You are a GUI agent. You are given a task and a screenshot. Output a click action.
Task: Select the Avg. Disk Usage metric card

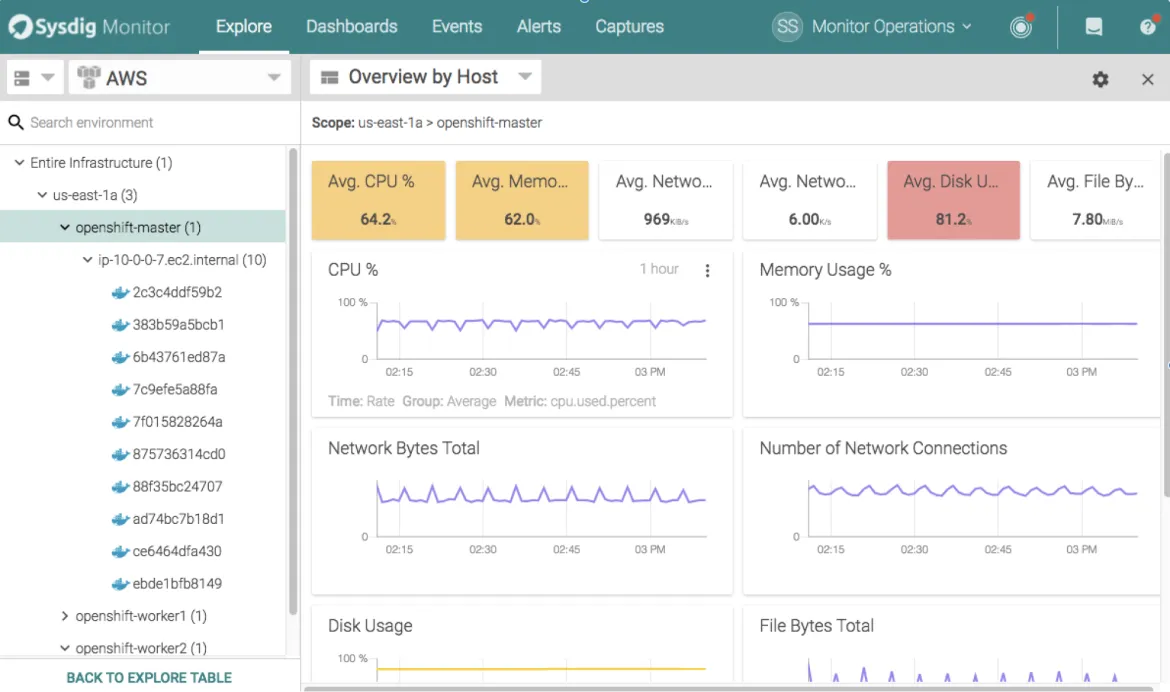953,199
